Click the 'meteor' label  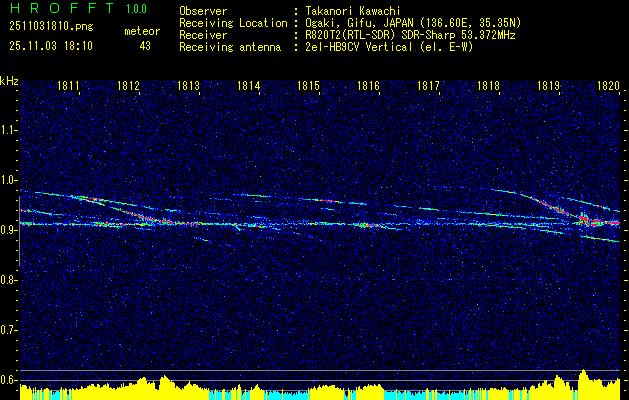(x=142, y=31)
